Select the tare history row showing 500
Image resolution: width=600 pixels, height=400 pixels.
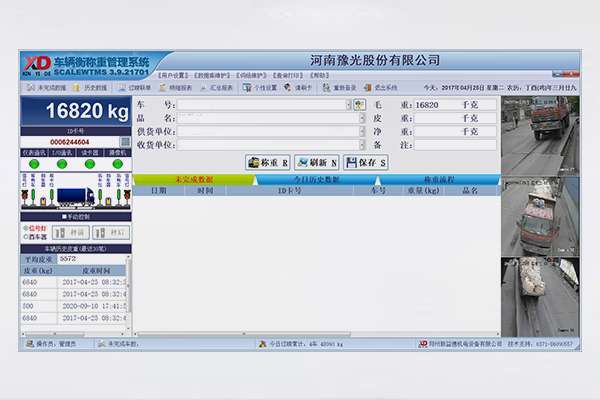click(x=73, y=306)
